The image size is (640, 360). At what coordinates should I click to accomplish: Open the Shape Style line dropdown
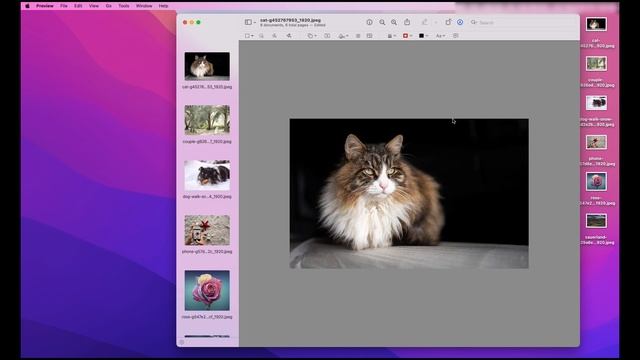coord(391,36)
